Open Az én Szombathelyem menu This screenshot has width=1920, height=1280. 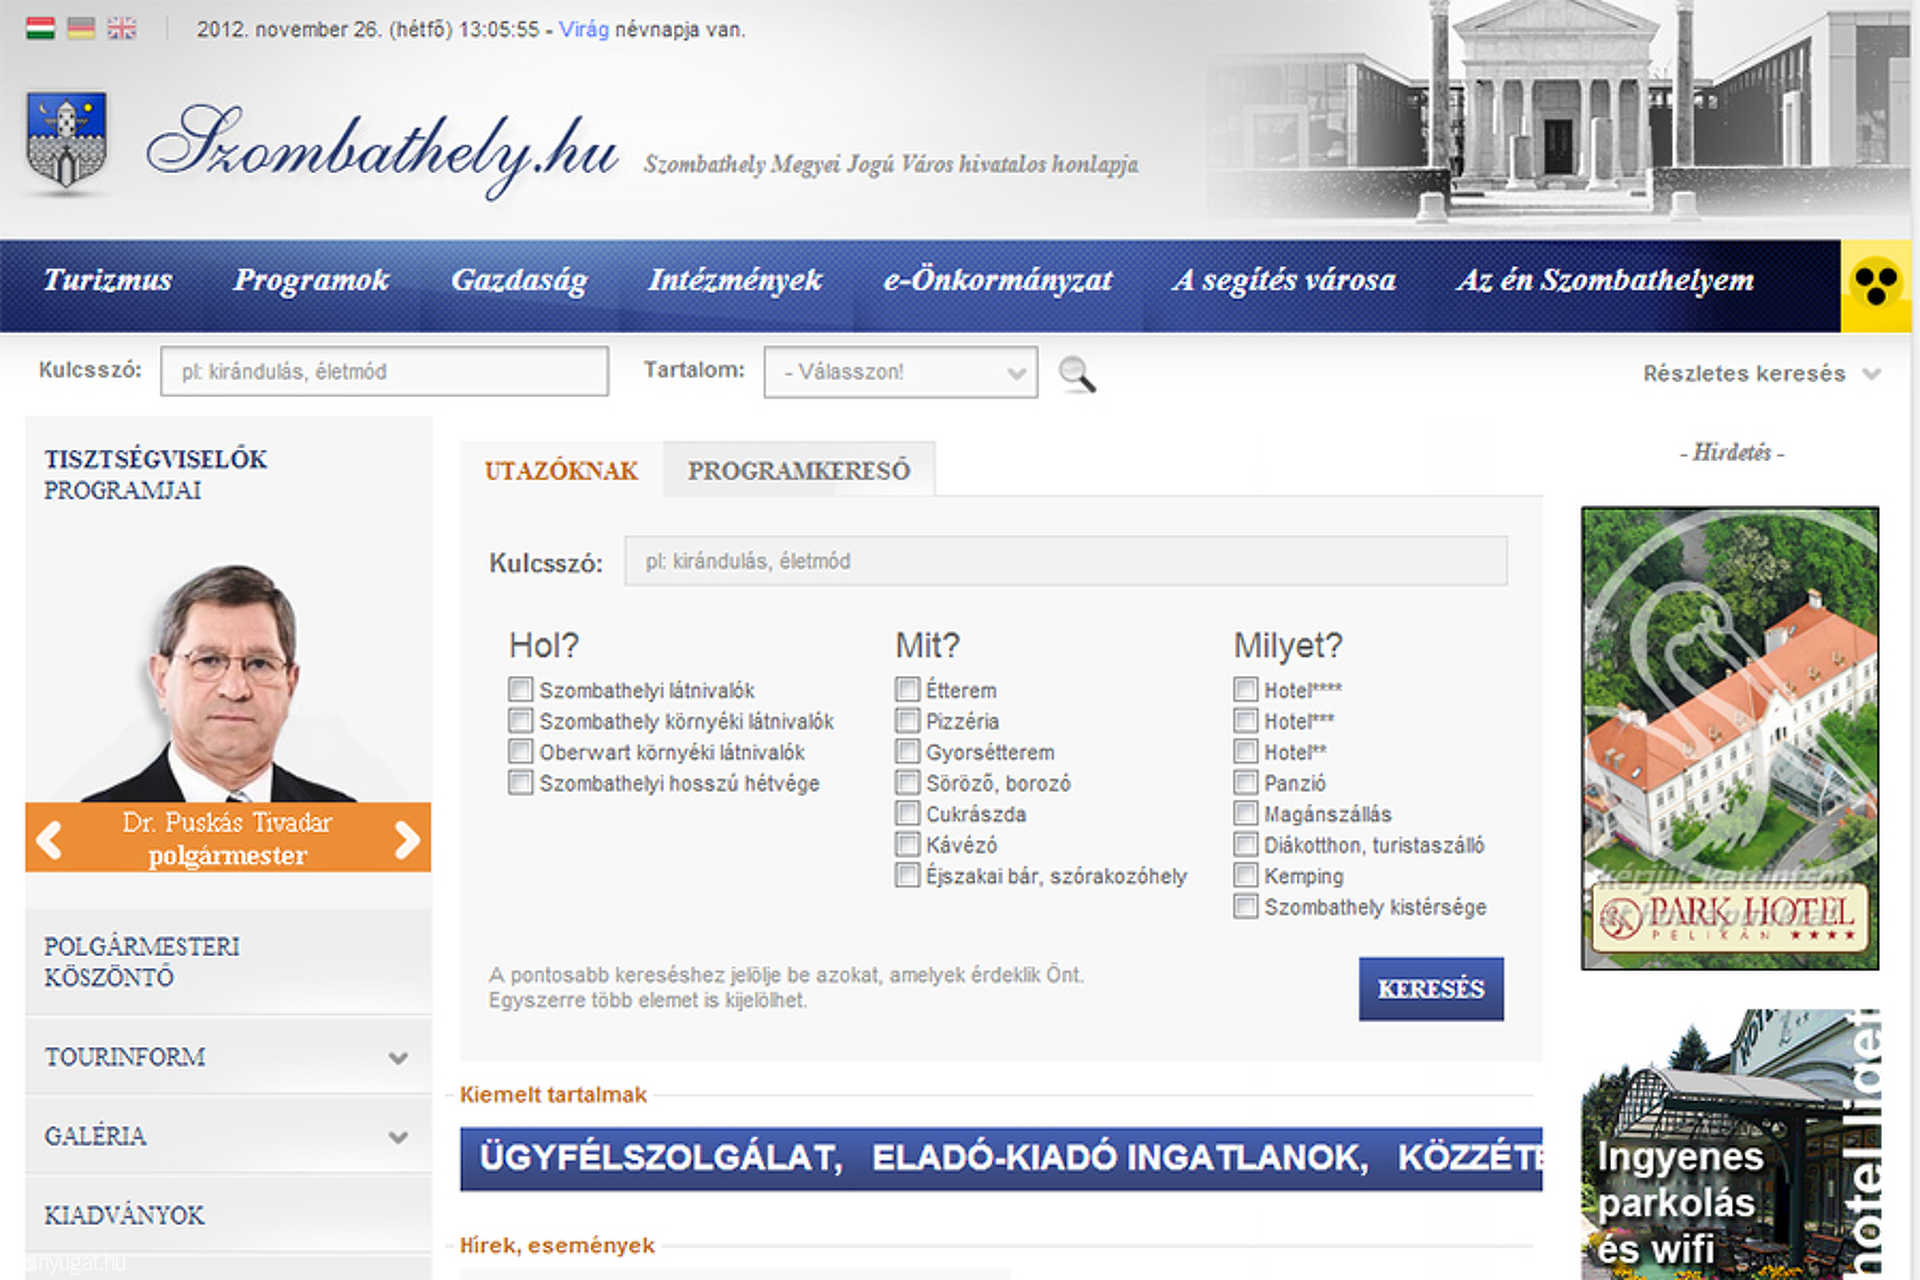[x=1605, y=280]
